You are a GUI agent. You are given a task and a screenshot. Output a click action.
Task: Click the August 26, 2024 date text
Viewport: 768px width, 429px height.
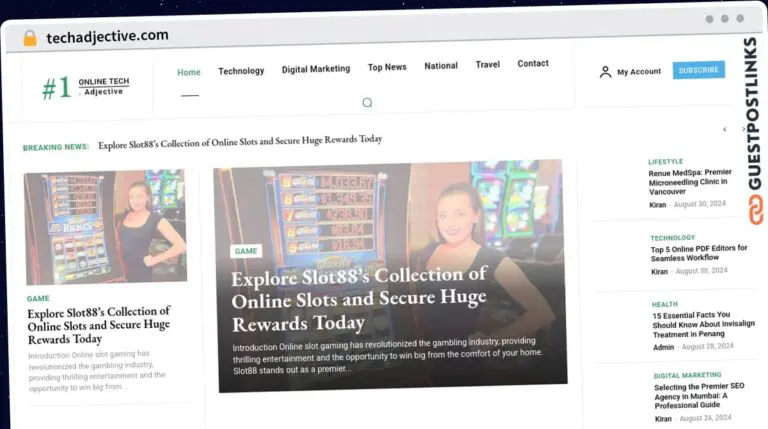click(x=705, y=418)
